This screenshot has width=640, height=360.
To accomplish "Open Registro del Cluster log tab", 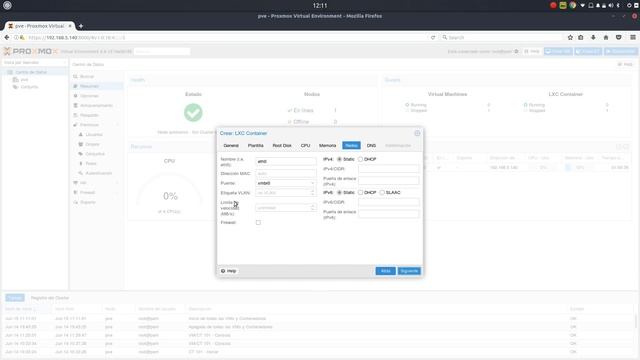I will point(50,298).
